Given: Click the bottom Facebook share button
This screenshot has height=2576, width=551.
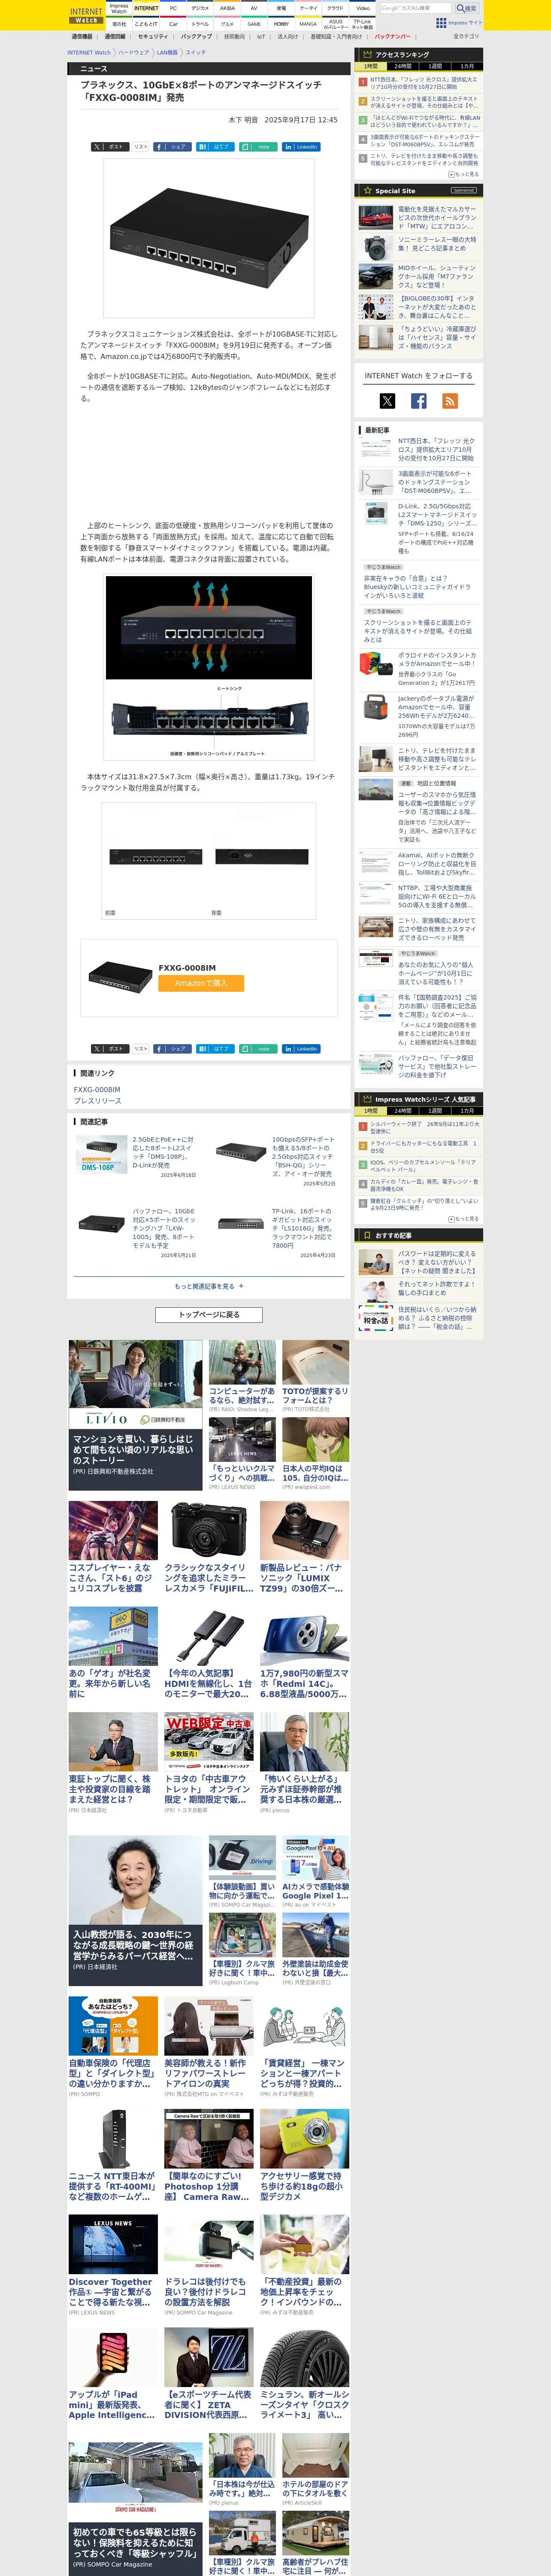Looking at the screenshot, I should pos(172,1049).
